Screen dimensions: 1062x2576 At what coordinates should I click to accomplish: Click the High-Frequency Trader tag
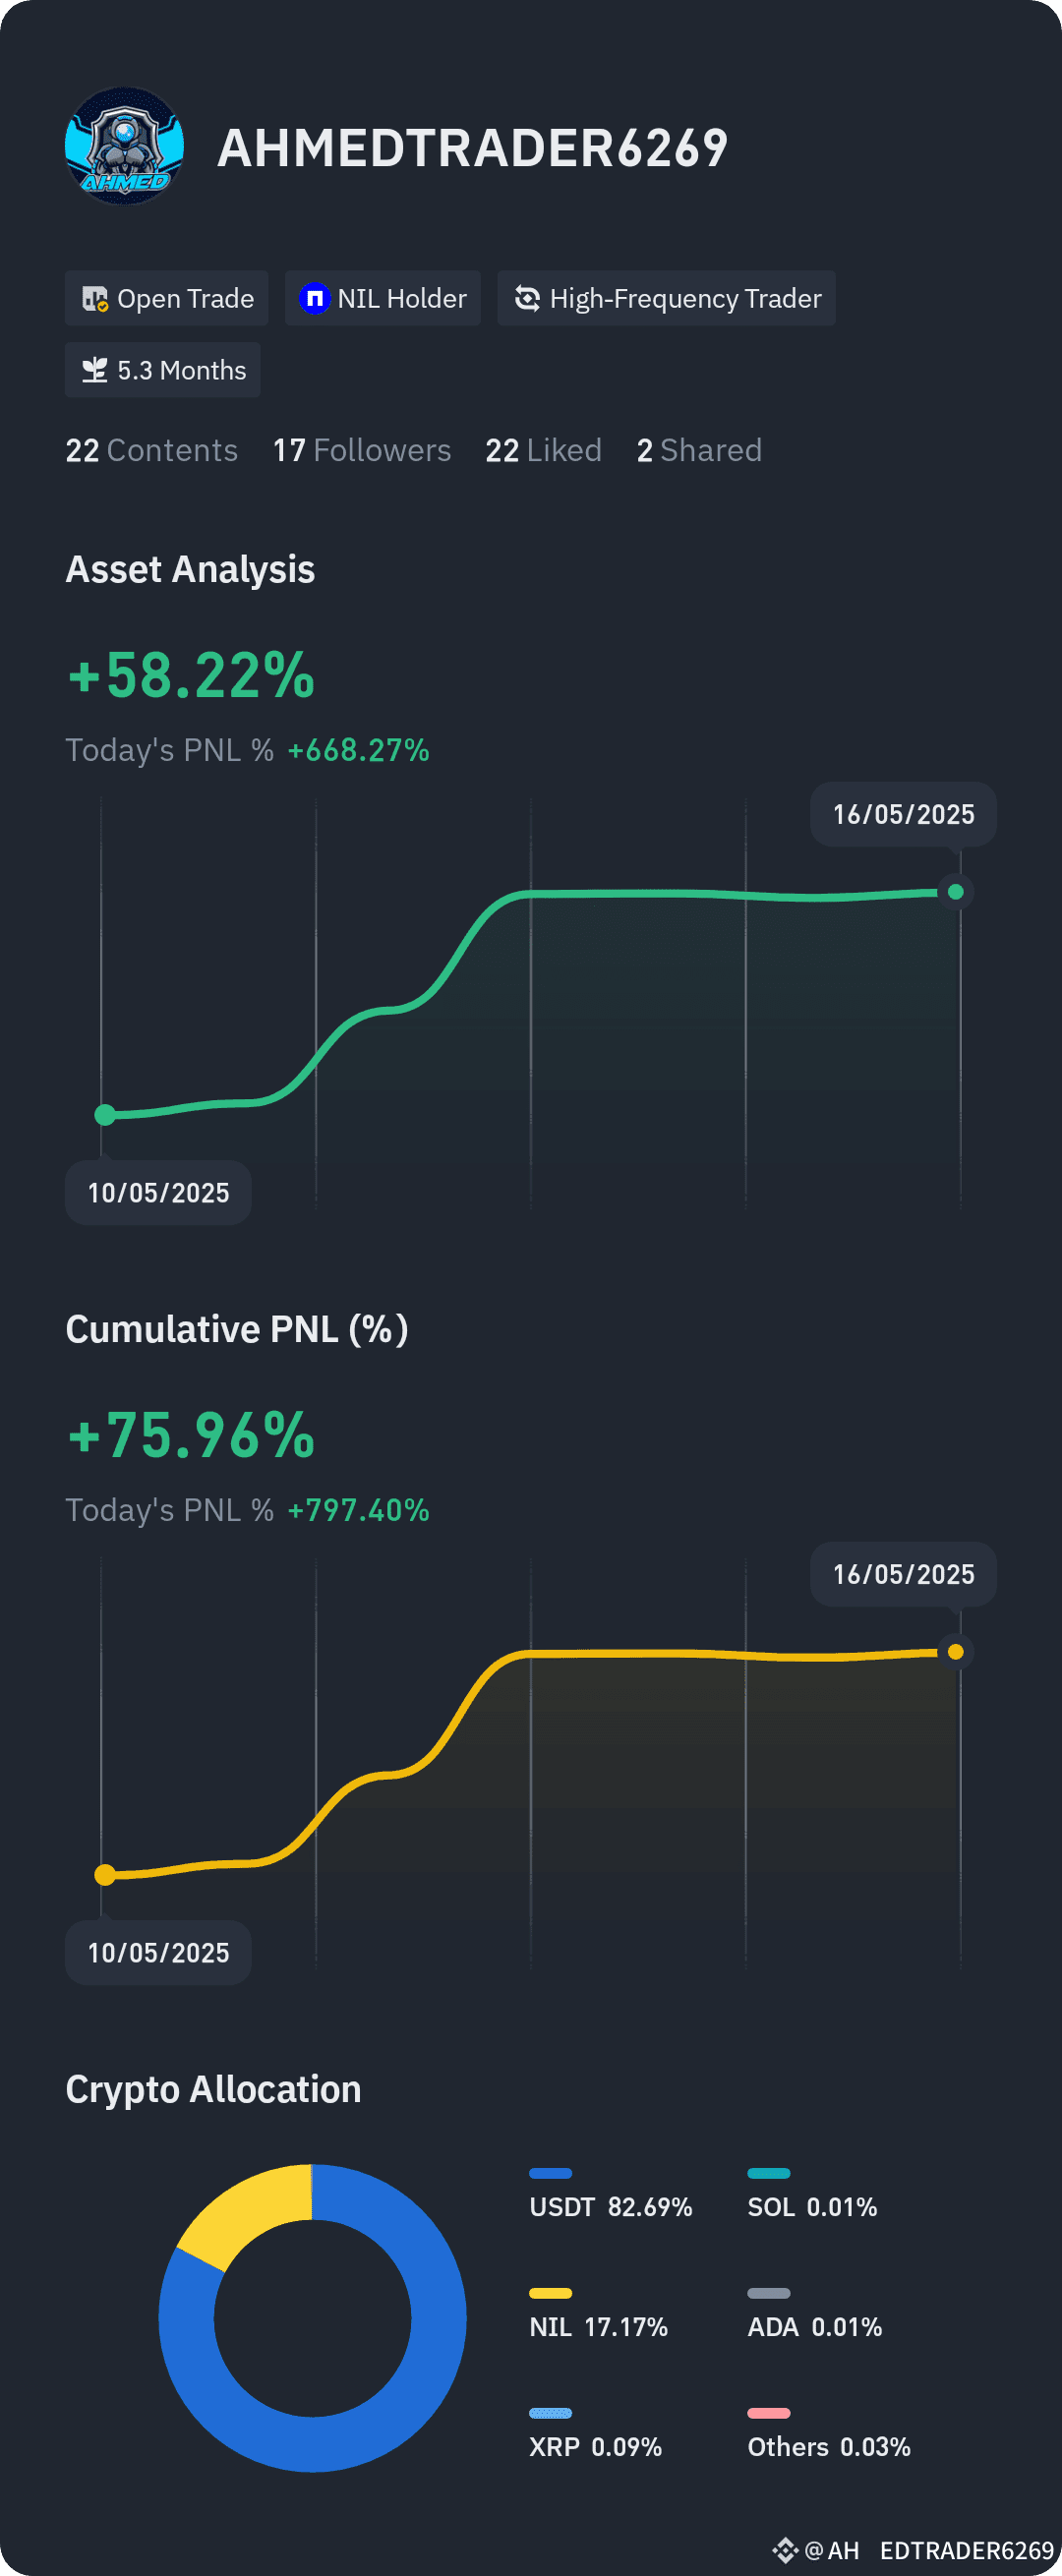pos(666,298)
